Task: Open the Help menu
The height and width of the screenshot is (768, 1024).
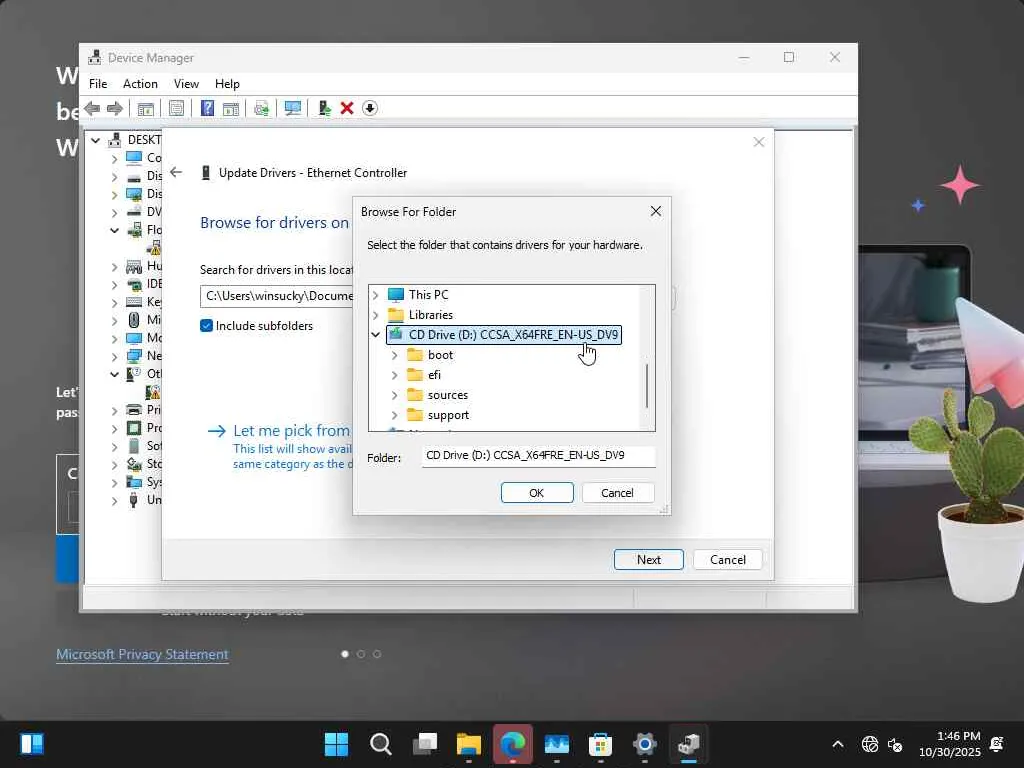Action: [x=227, y=84]
